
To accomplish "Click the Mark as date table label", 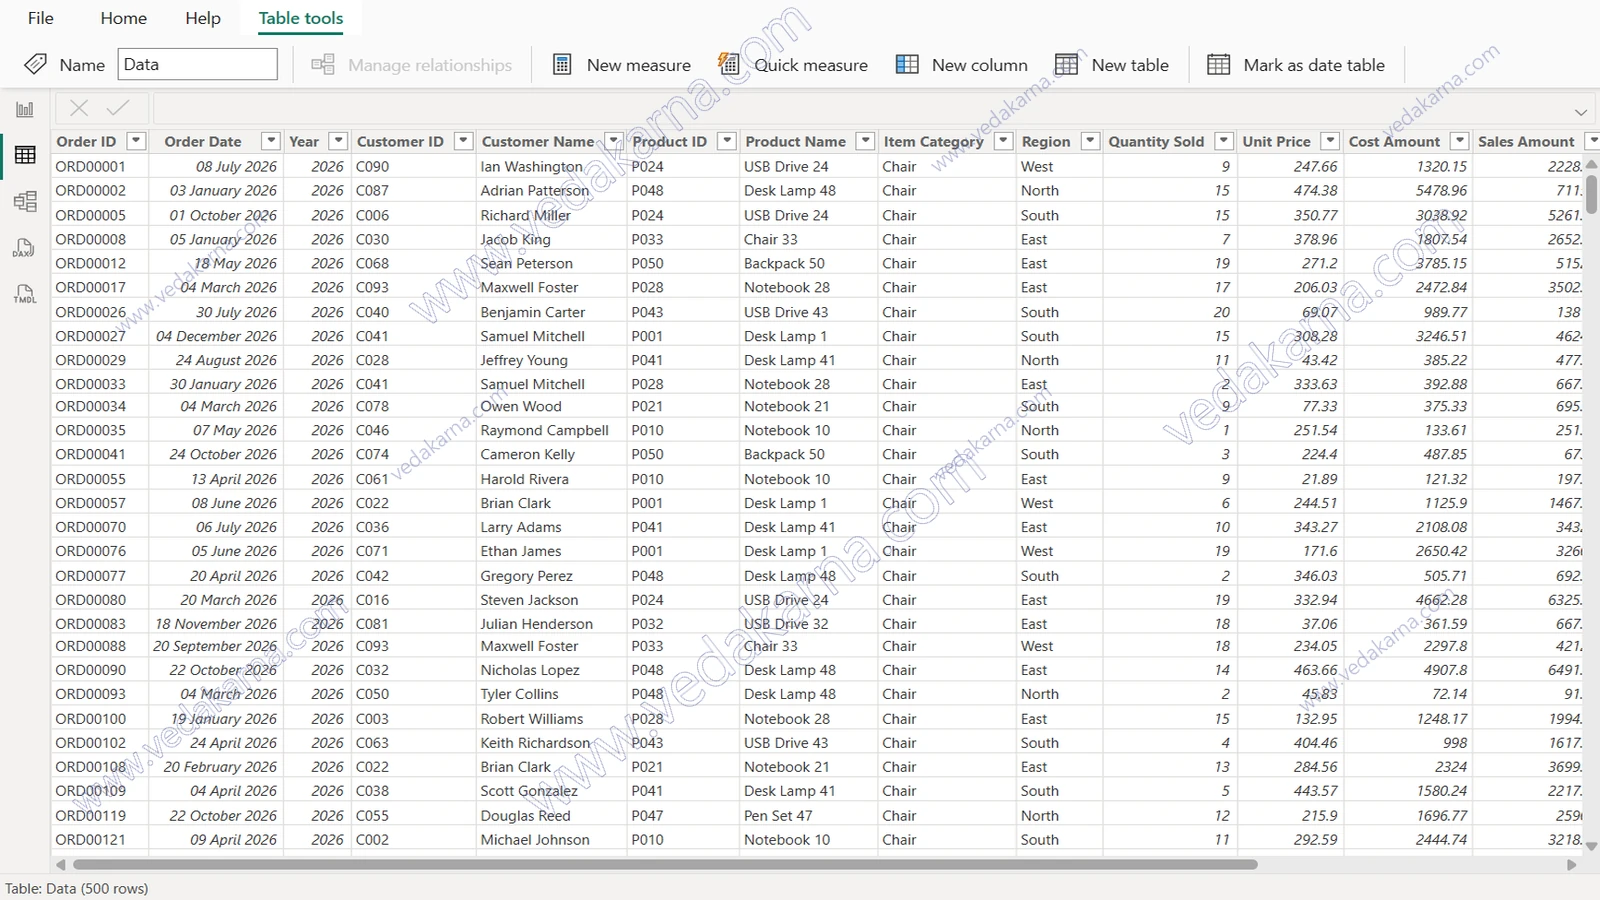I will pyautogui.click(x=1314, y=65).
